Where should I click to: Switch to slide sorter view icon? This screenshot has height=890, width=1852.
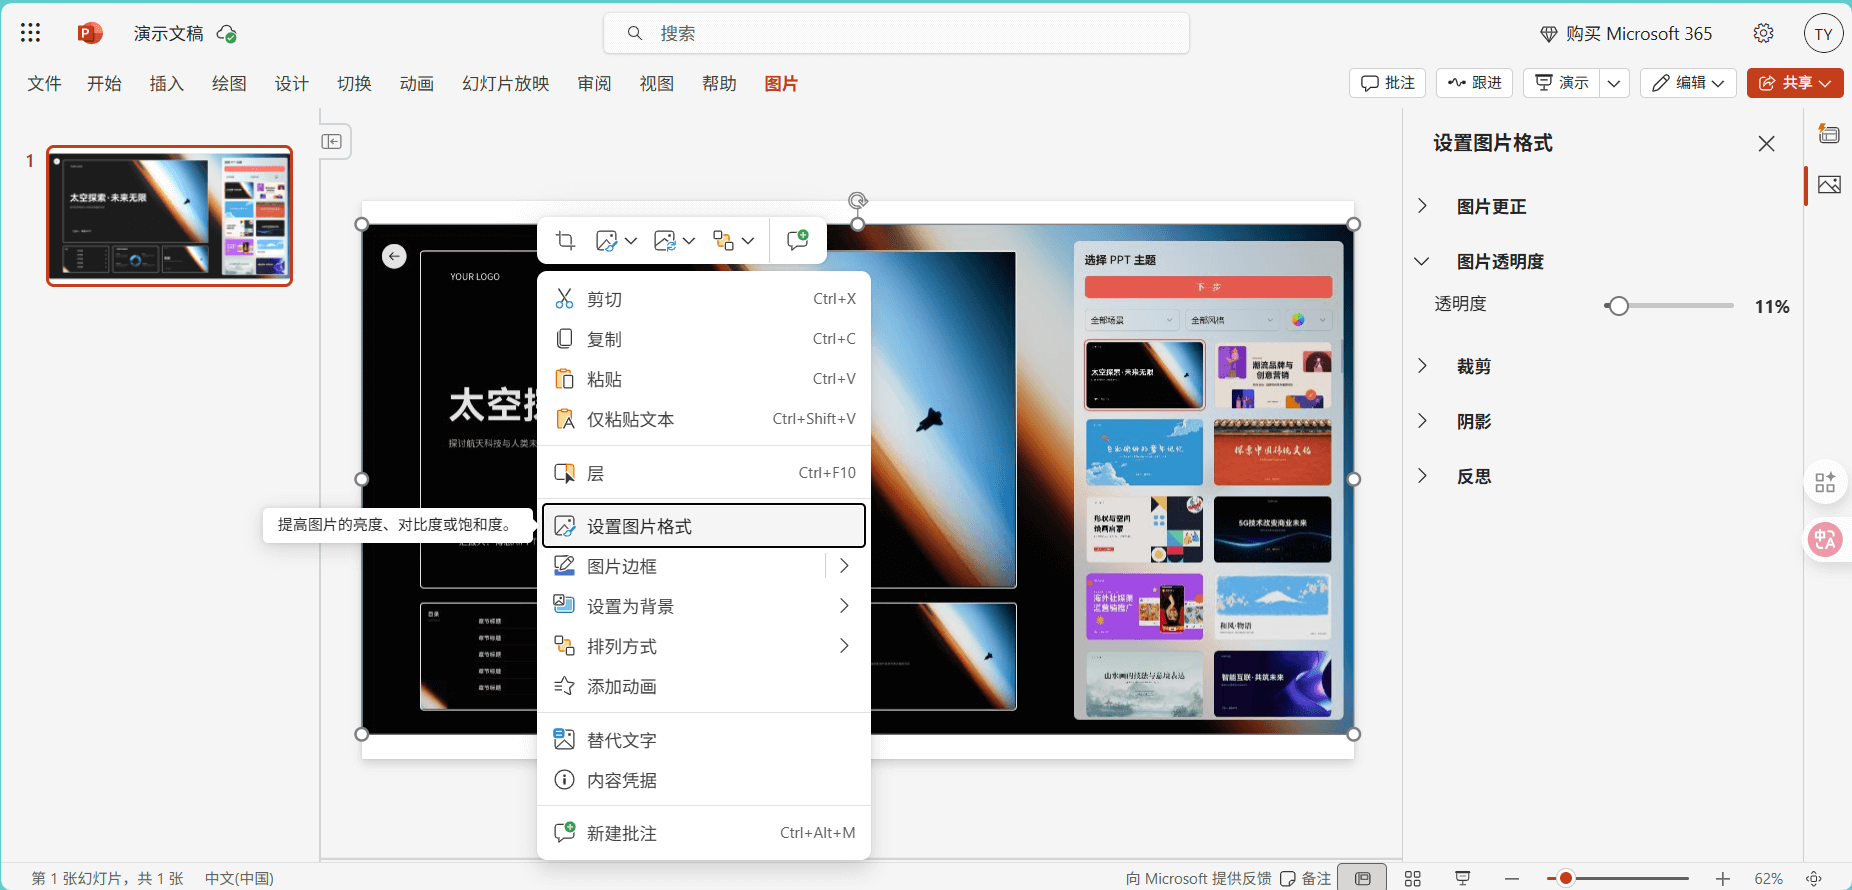click(x=1412, y=878)
